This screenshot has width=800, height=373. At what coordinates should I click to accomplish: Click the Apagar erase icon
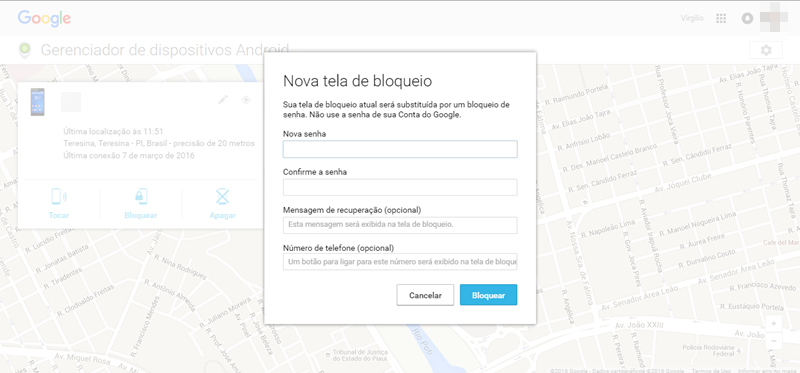tap(222, 196)
